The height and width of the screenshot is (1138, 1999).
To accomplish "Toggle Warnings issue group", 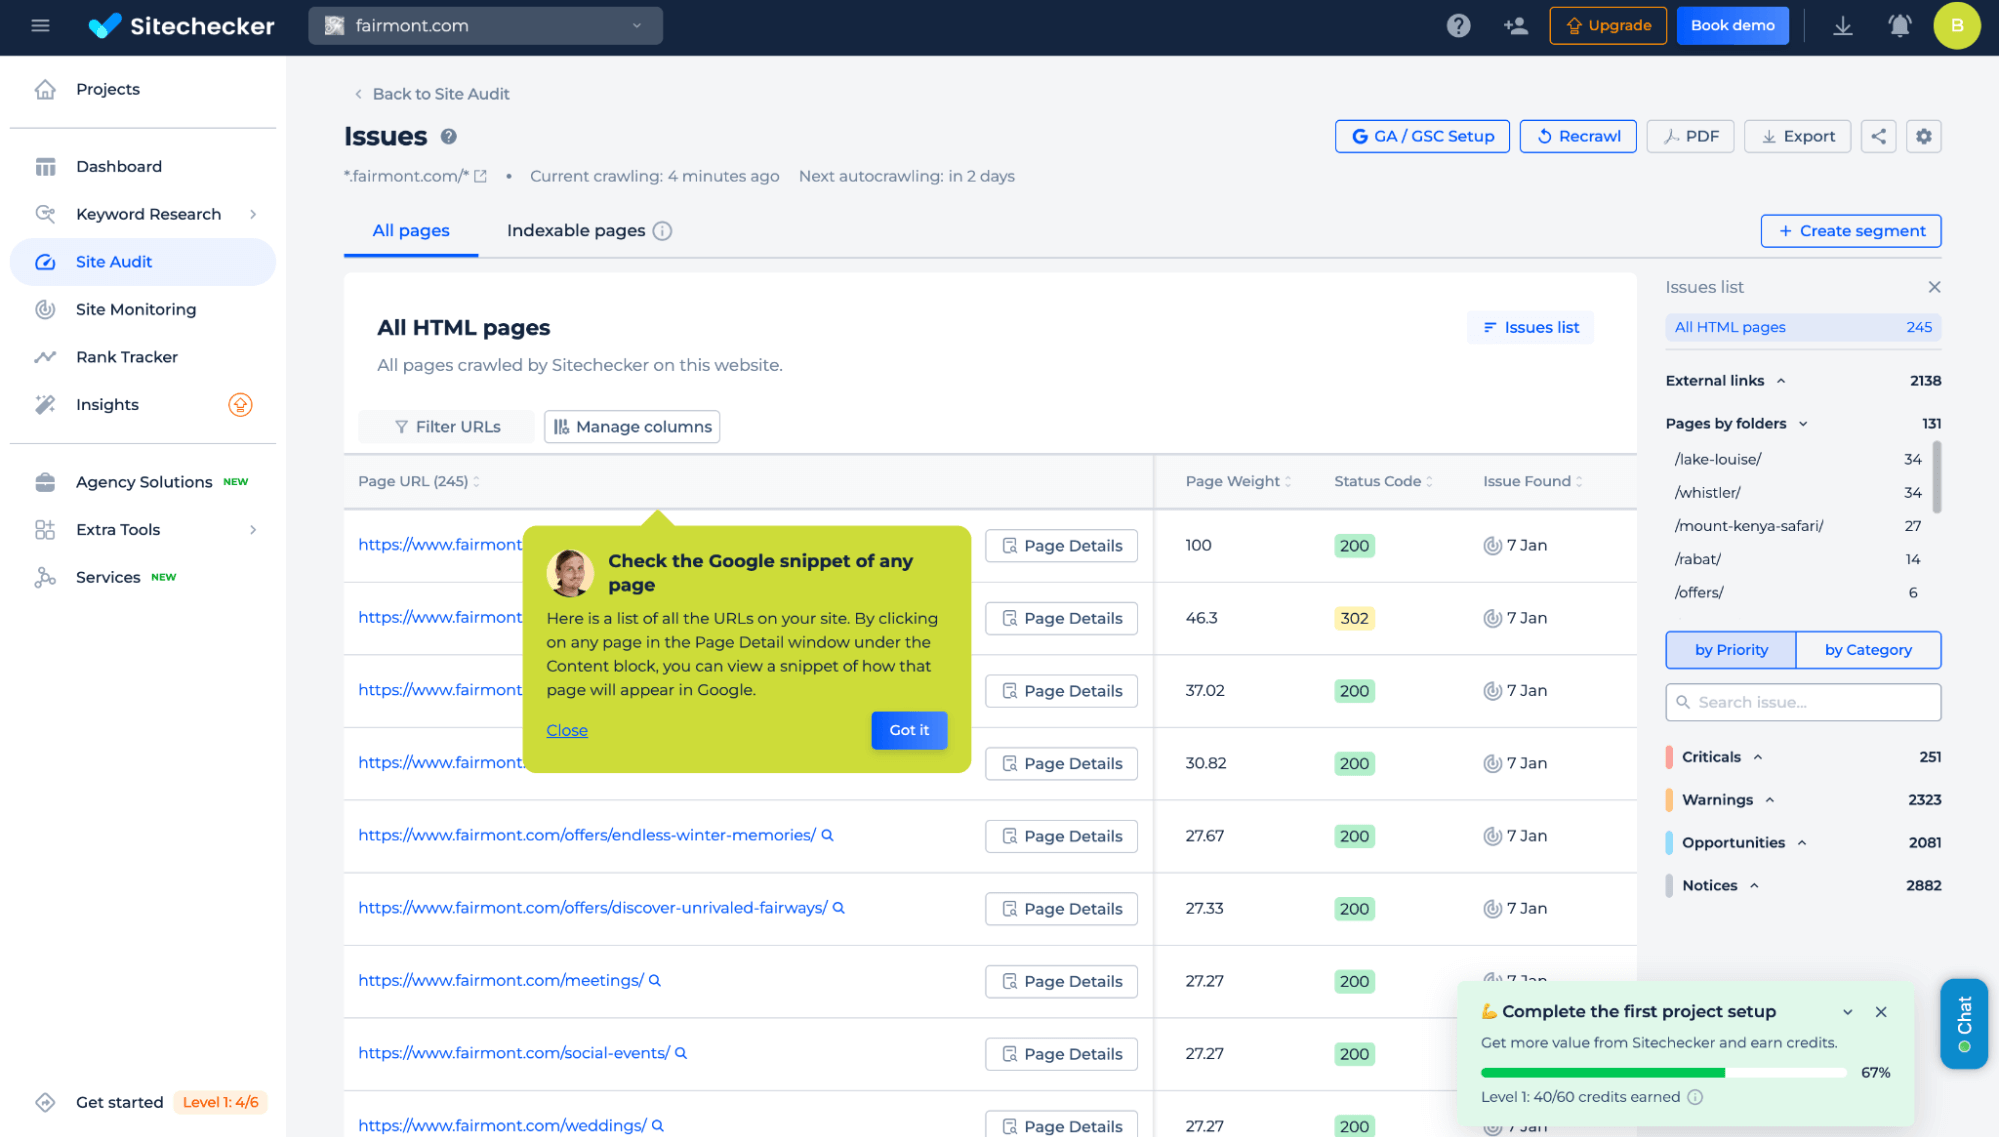I will click(1769, 800).
